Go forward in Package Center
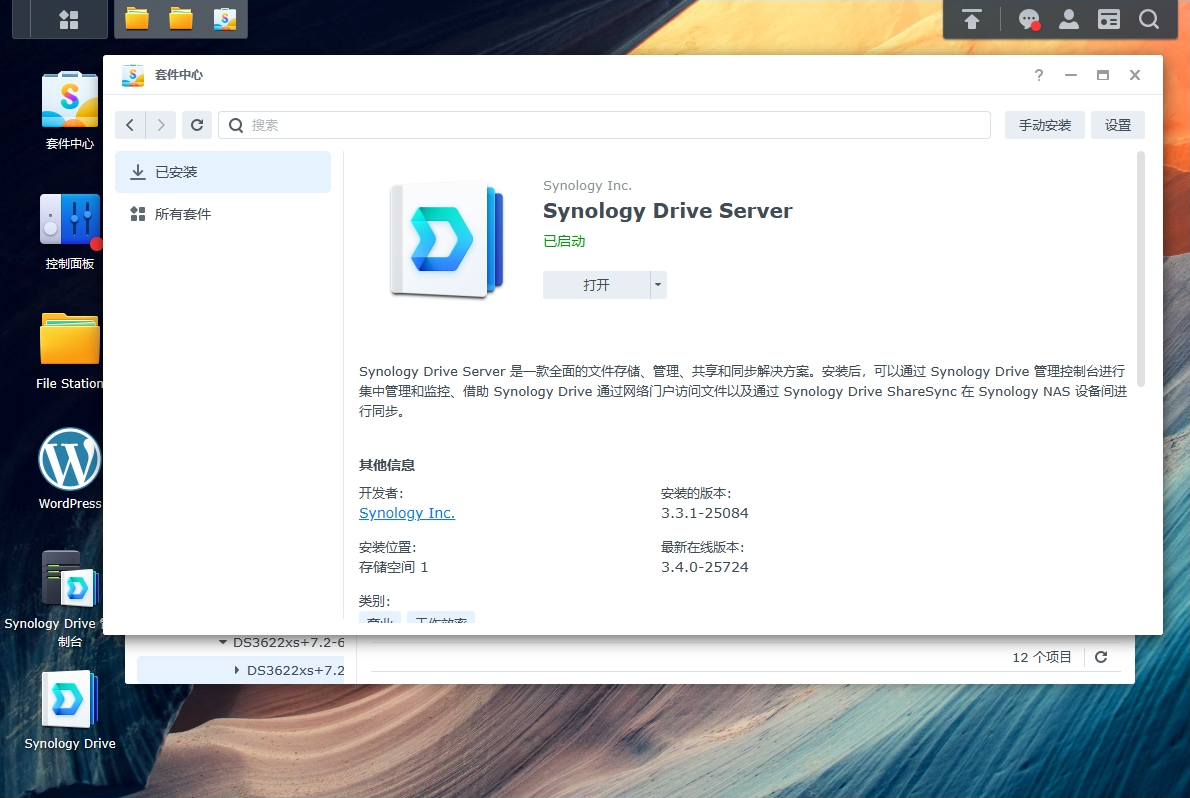 coord(161,125)
